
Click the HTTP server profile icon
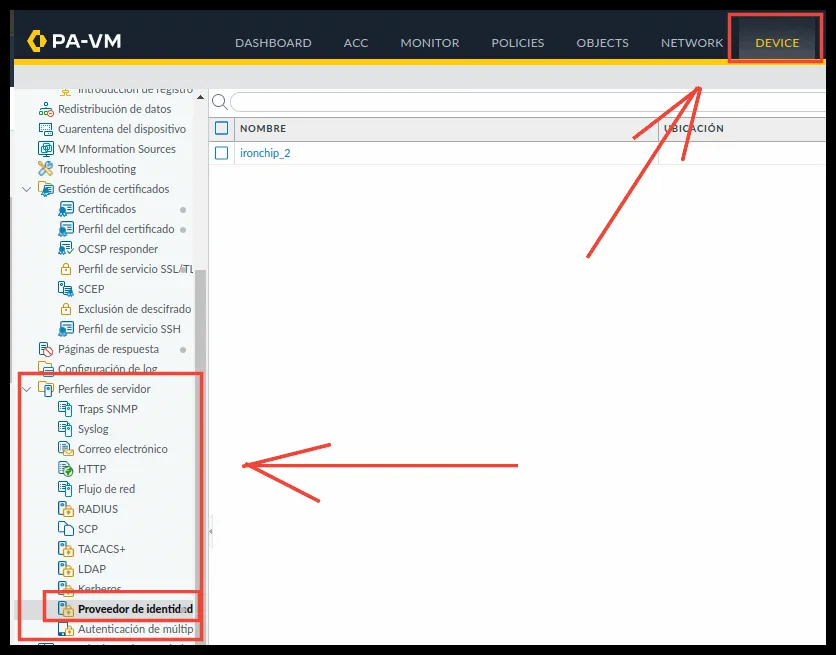pyautogui.click(x=65, y=469)
